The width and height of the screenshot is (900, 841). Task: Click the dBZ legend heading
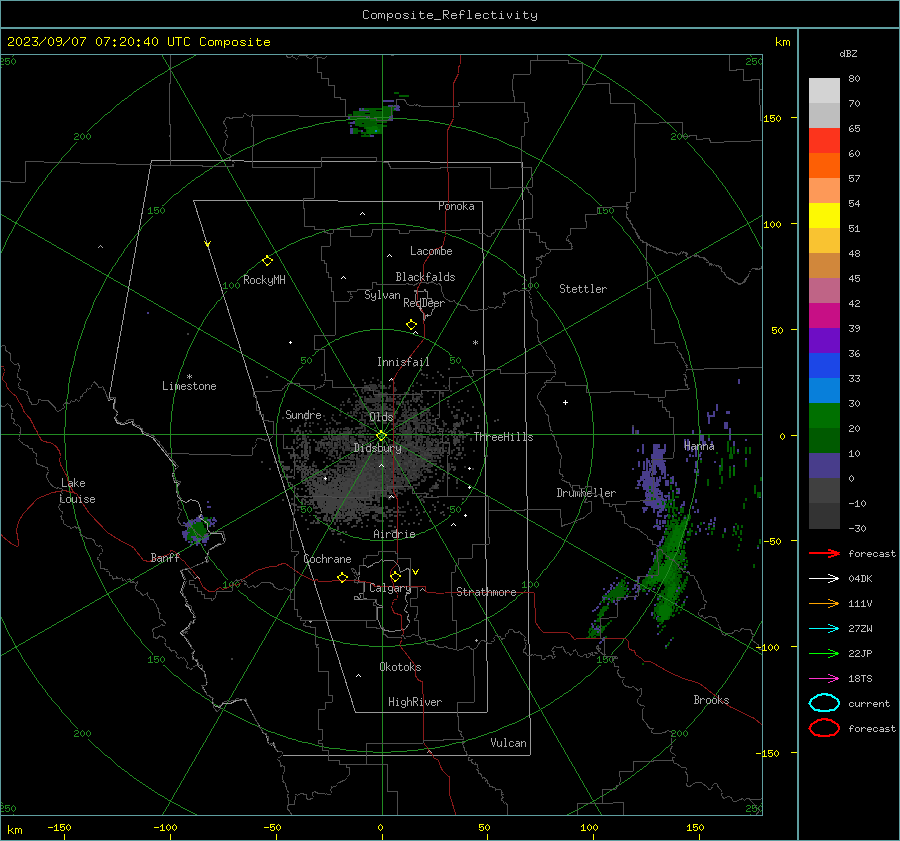pos(848,53)
